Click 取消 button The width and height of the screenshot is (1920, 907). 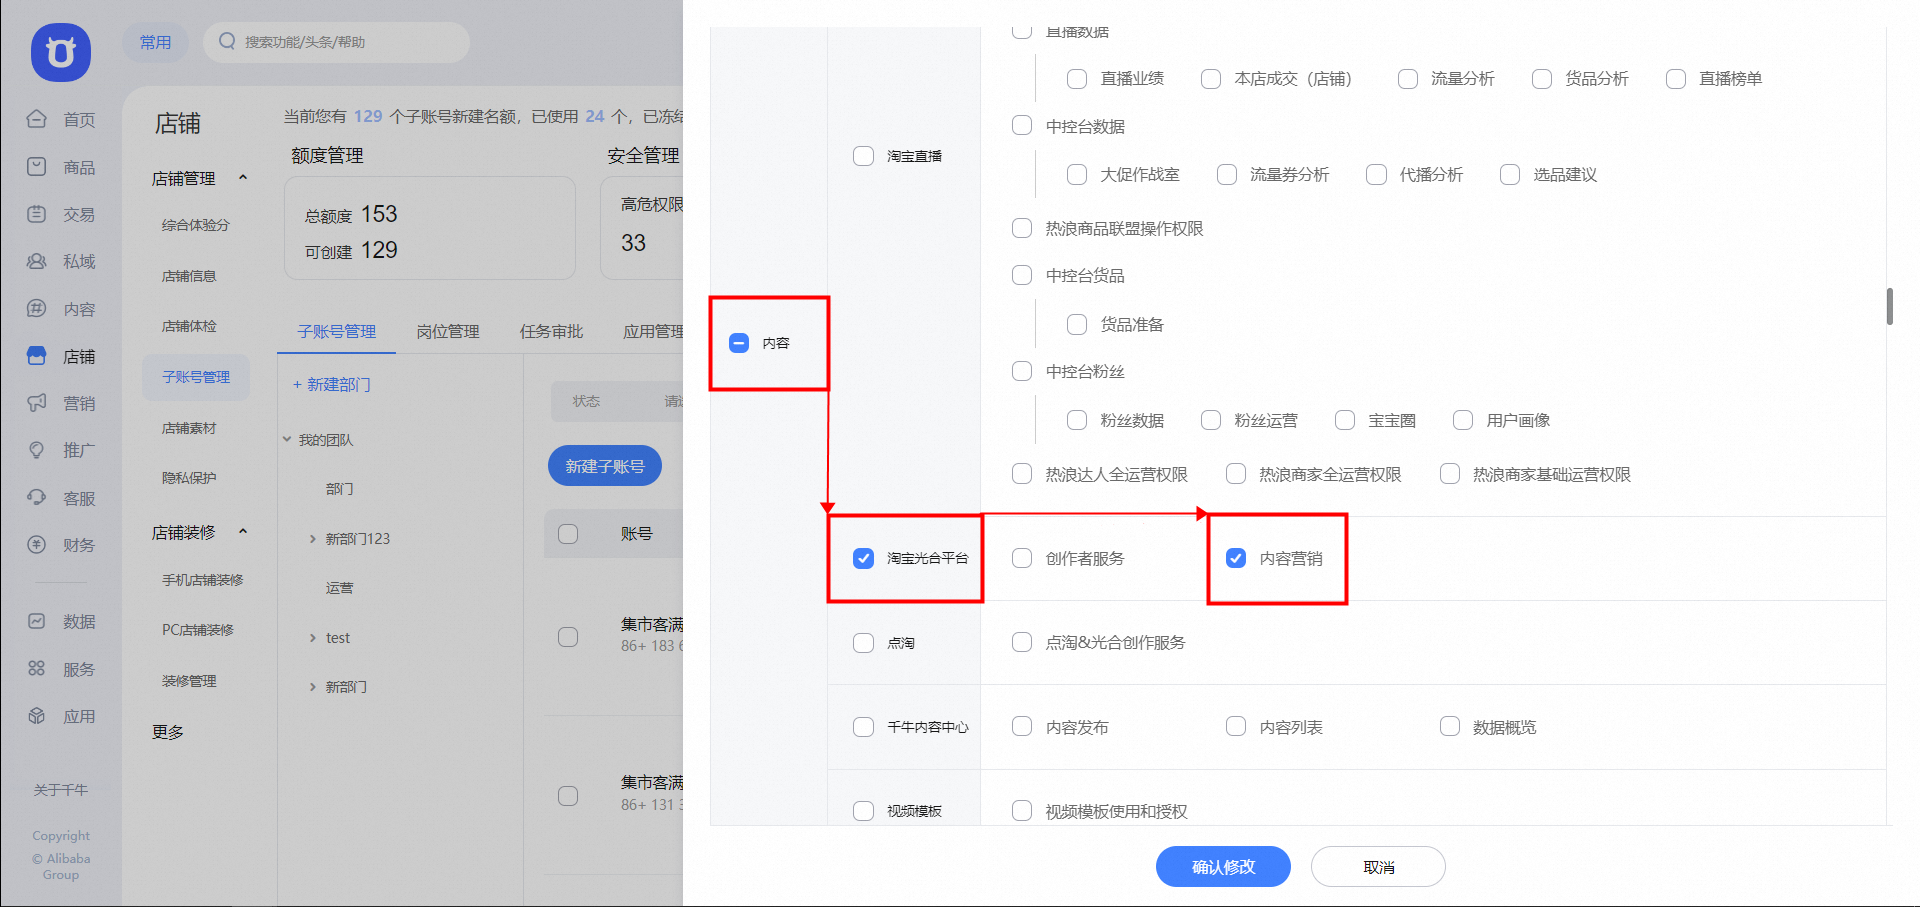pos(1378,867)
